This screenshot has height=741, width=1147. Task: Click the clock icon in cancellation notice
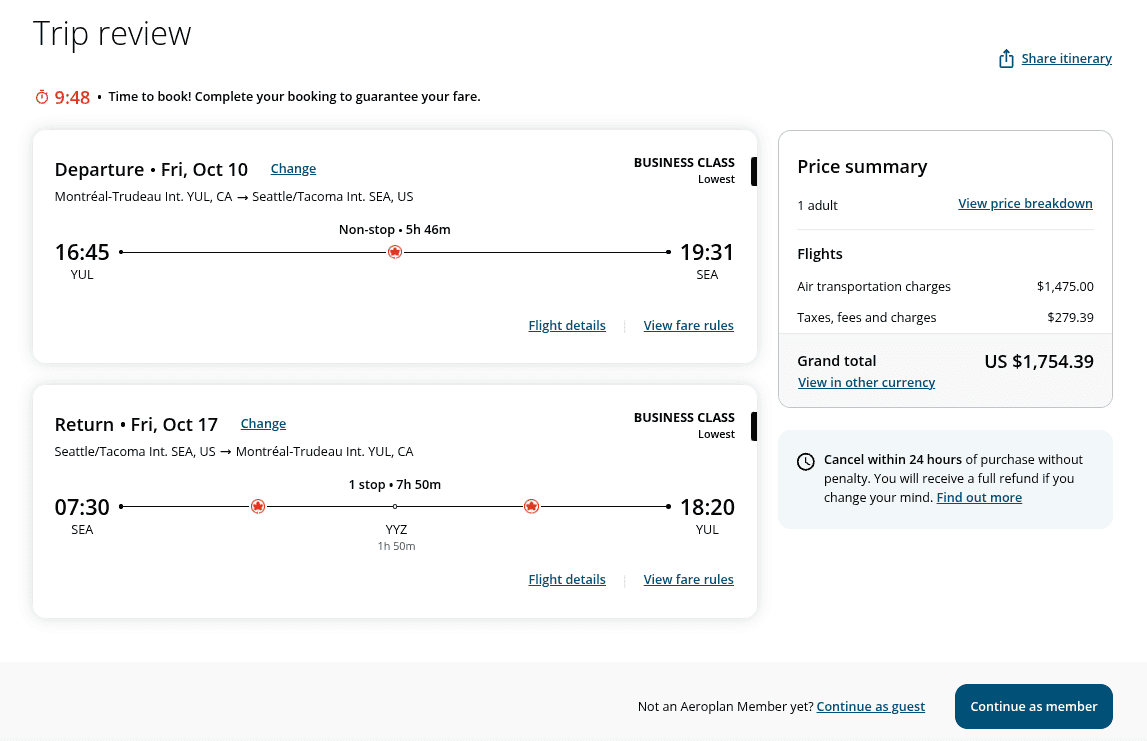point(805,461)
